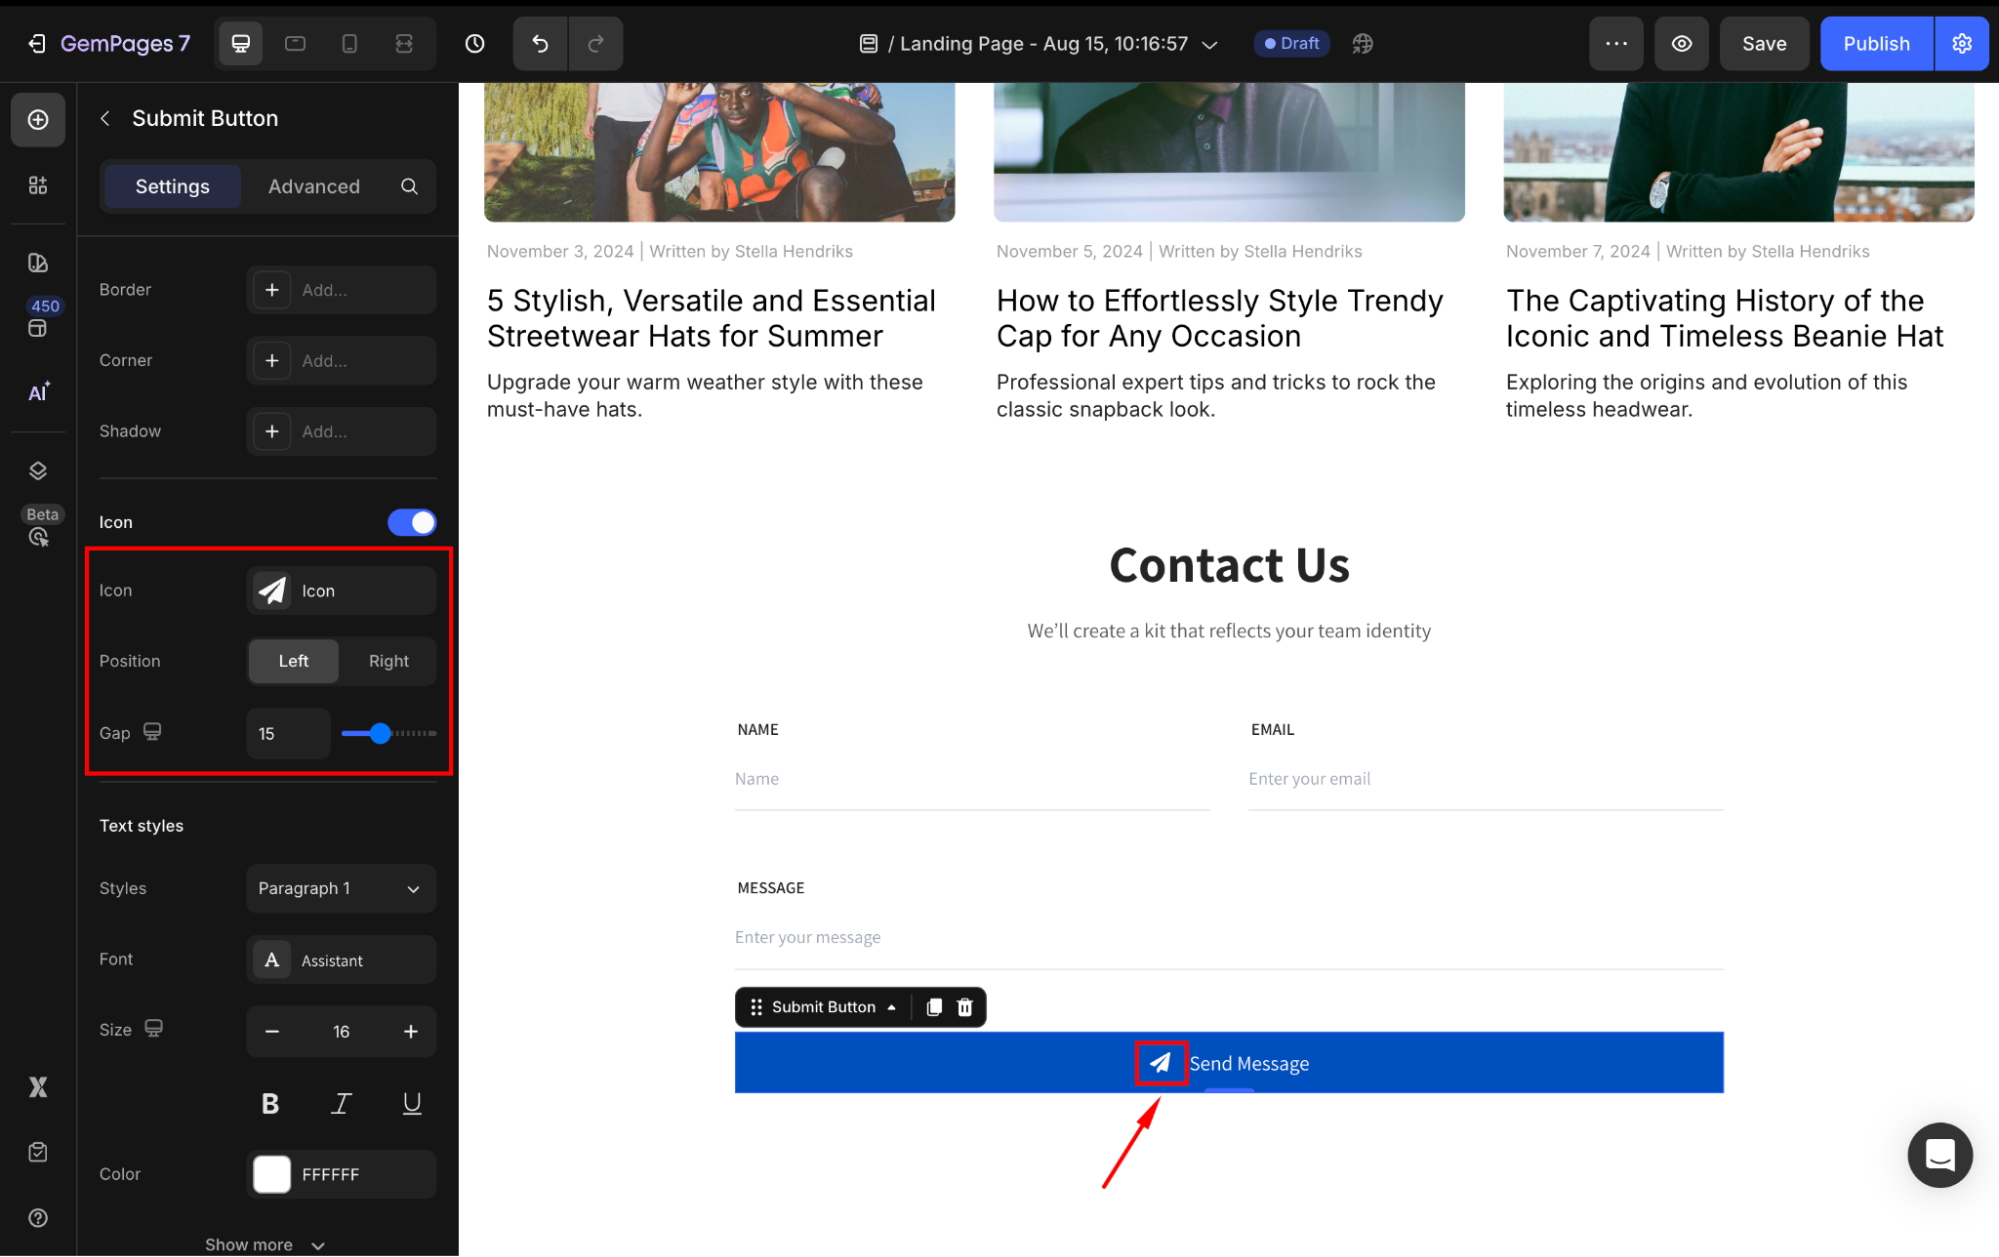Duplicate the Submit Button element
This screenshot has width=1999, height=1257.
point(934,1007)
